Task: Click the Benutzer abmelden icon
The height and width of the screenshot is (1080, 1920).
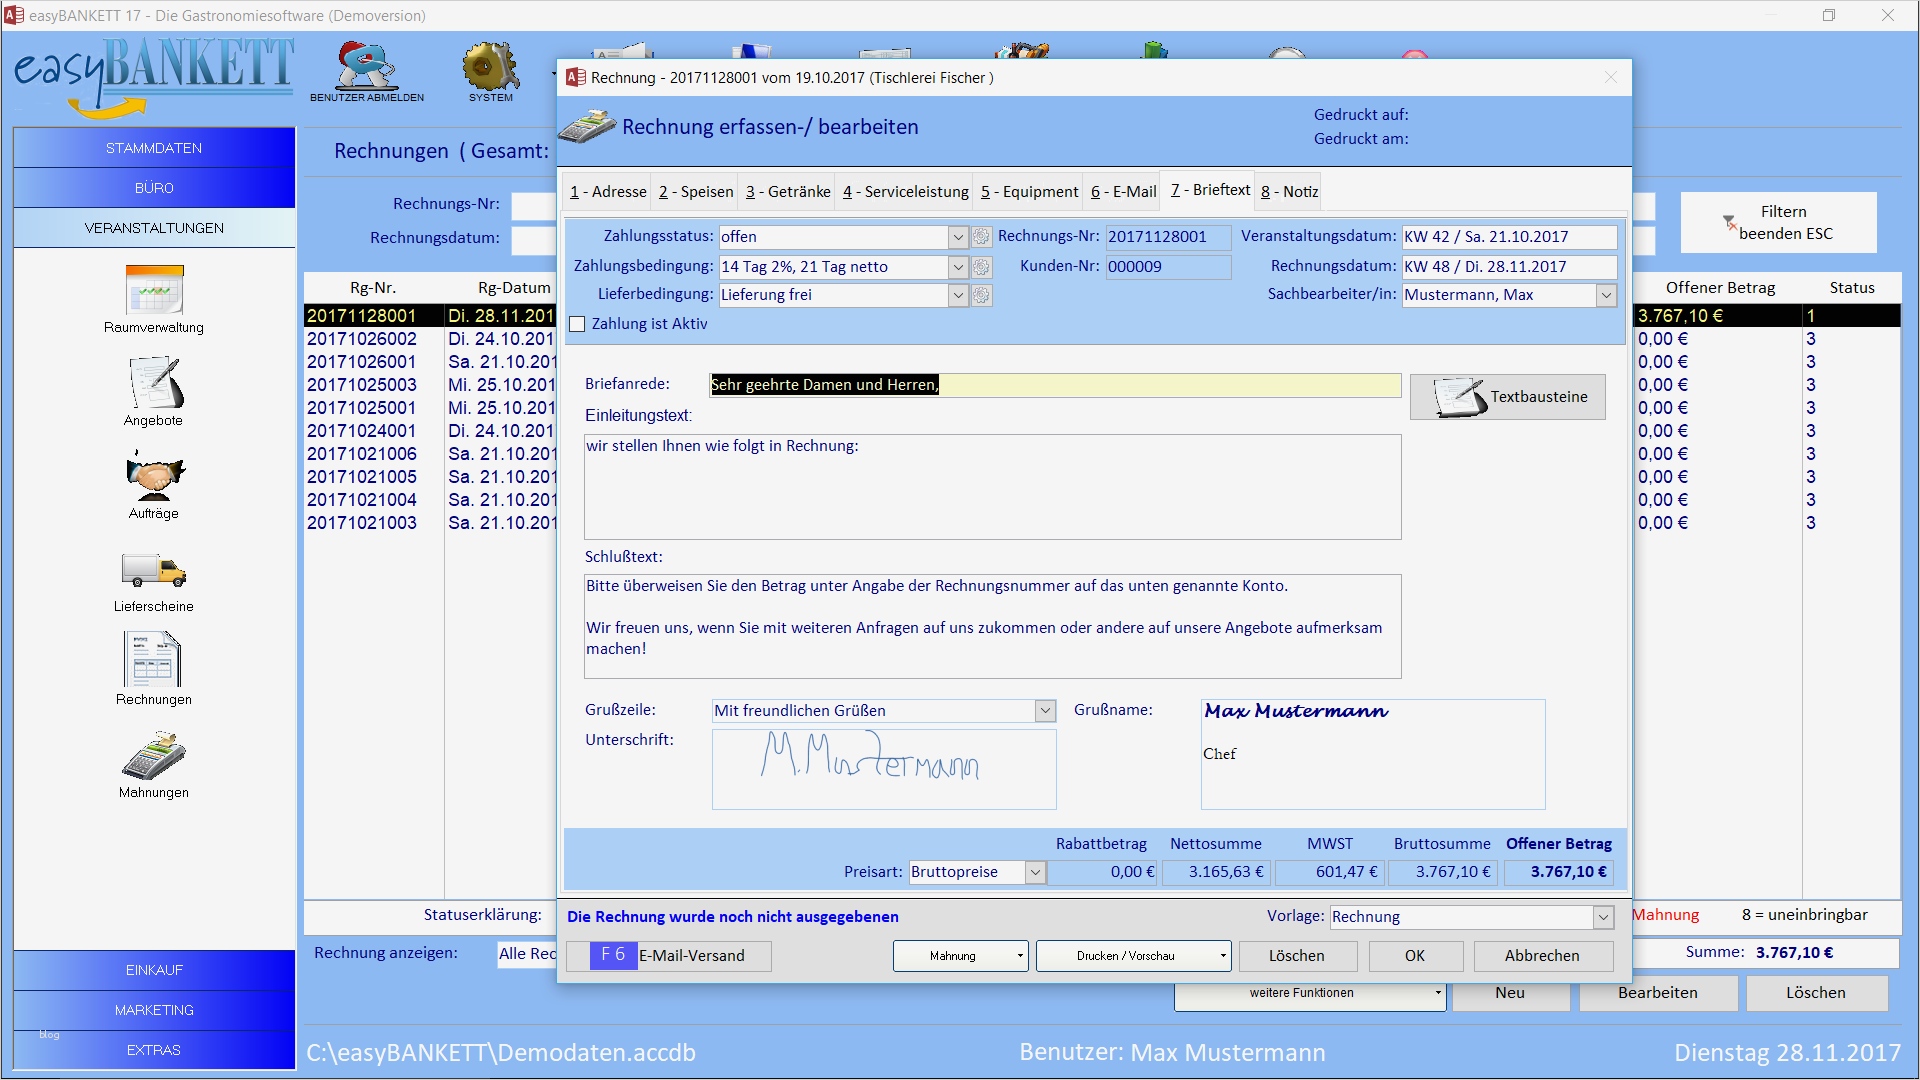Action: pyautogui.click(x=366, y=66)
